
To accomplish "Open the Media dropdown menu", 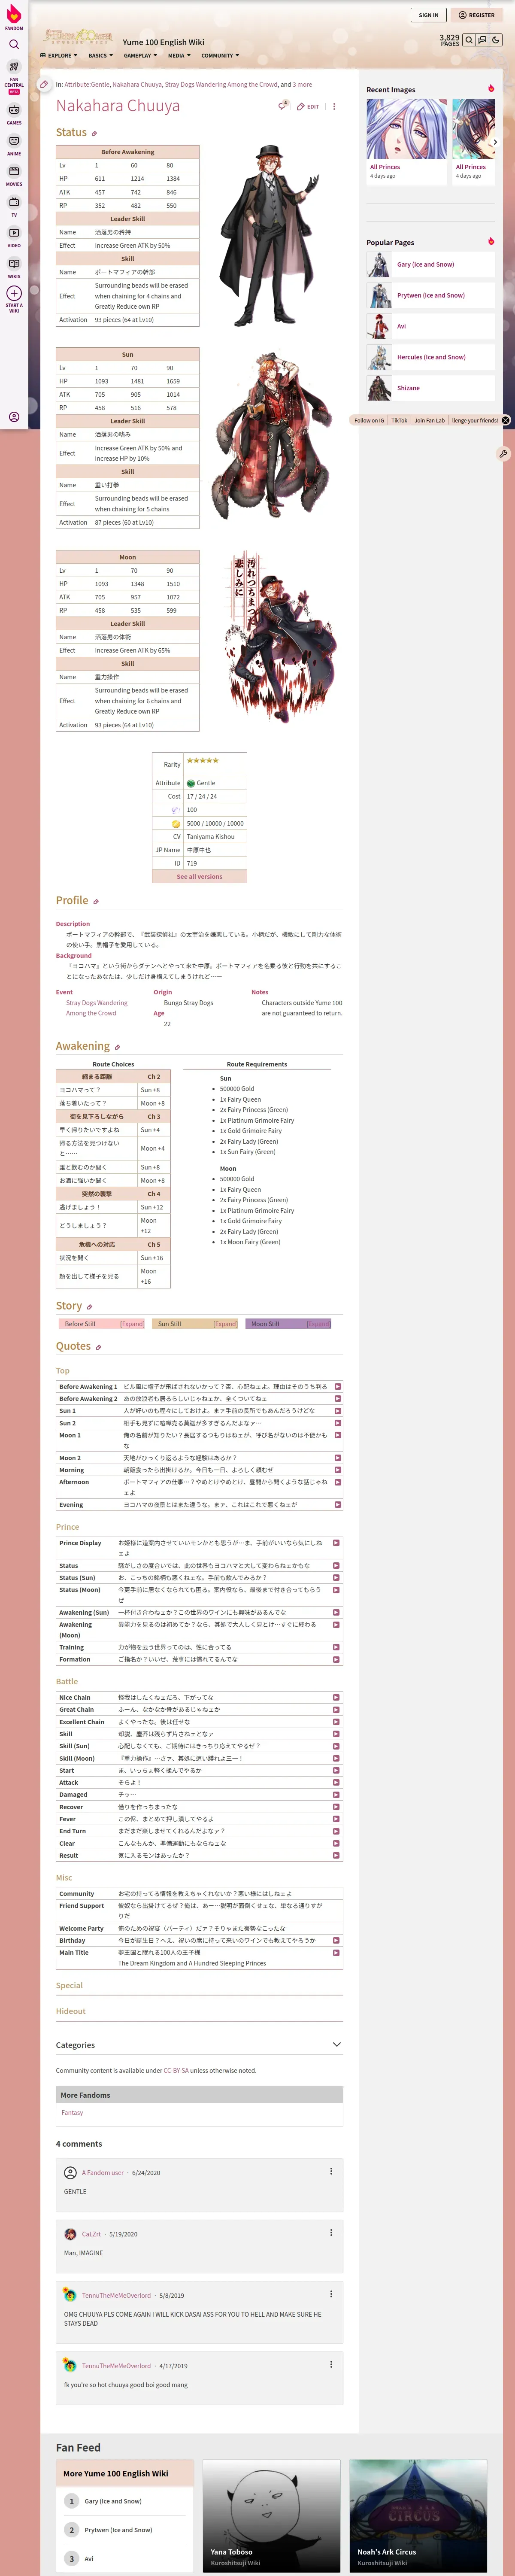I will coord(179,56).
